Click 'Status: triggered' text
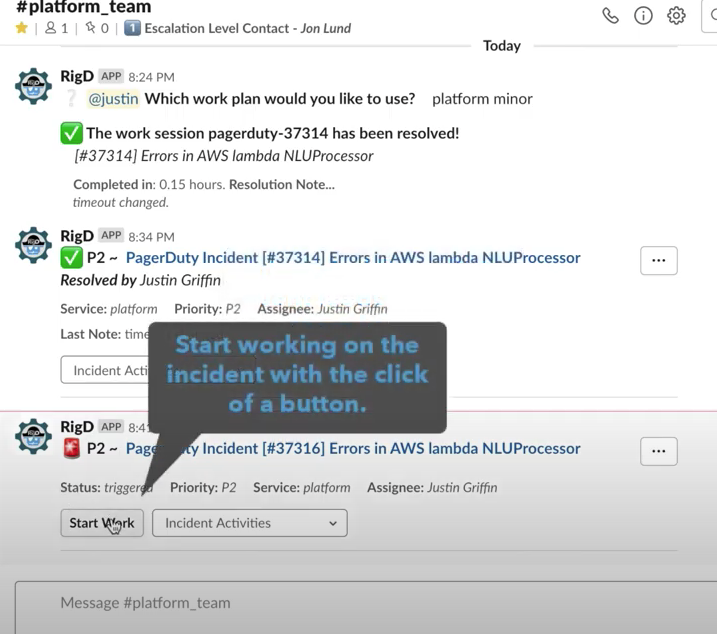Screen dimensions: 717x634 (107, 488)
